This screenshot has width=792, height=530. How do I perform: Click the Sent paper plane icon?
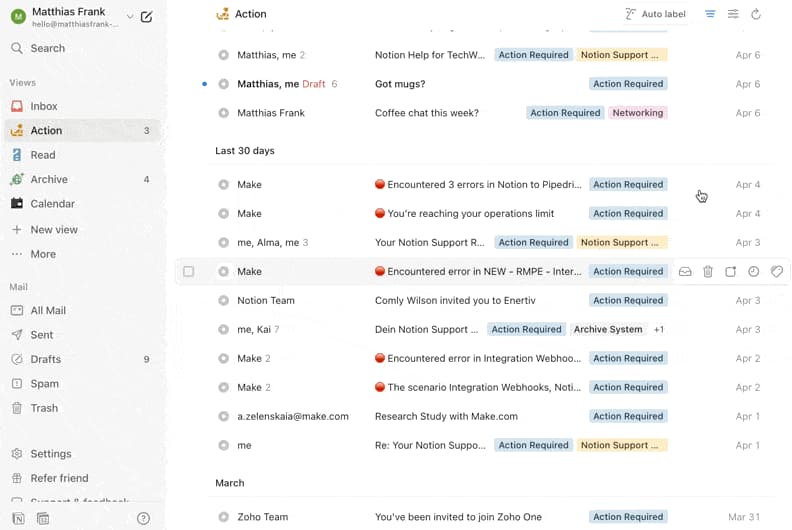(17, 334)
